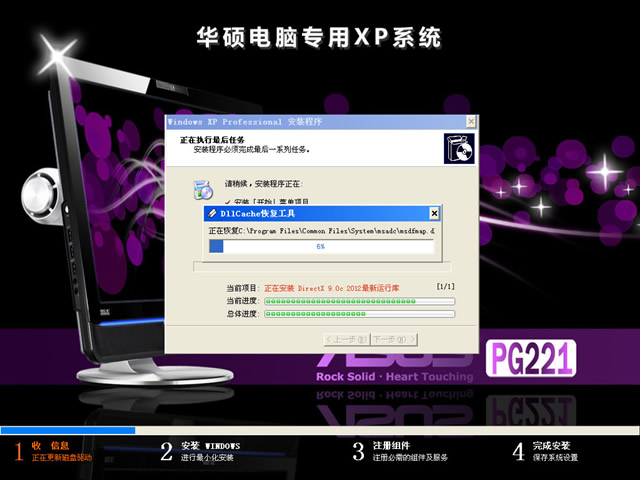
Task: Click the setup CD box icon in header
Action: coord(459,149)
